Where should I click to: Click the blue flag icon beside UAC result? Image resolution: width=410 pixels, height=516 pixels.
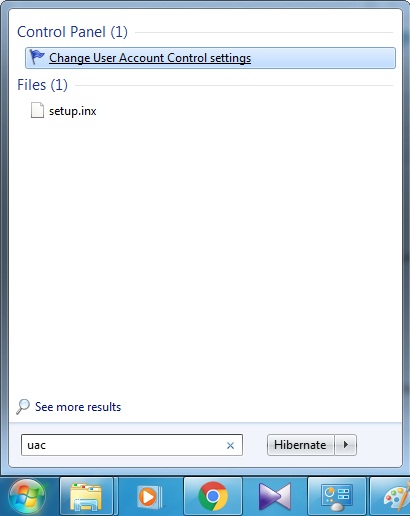click(x=37, y=57)
